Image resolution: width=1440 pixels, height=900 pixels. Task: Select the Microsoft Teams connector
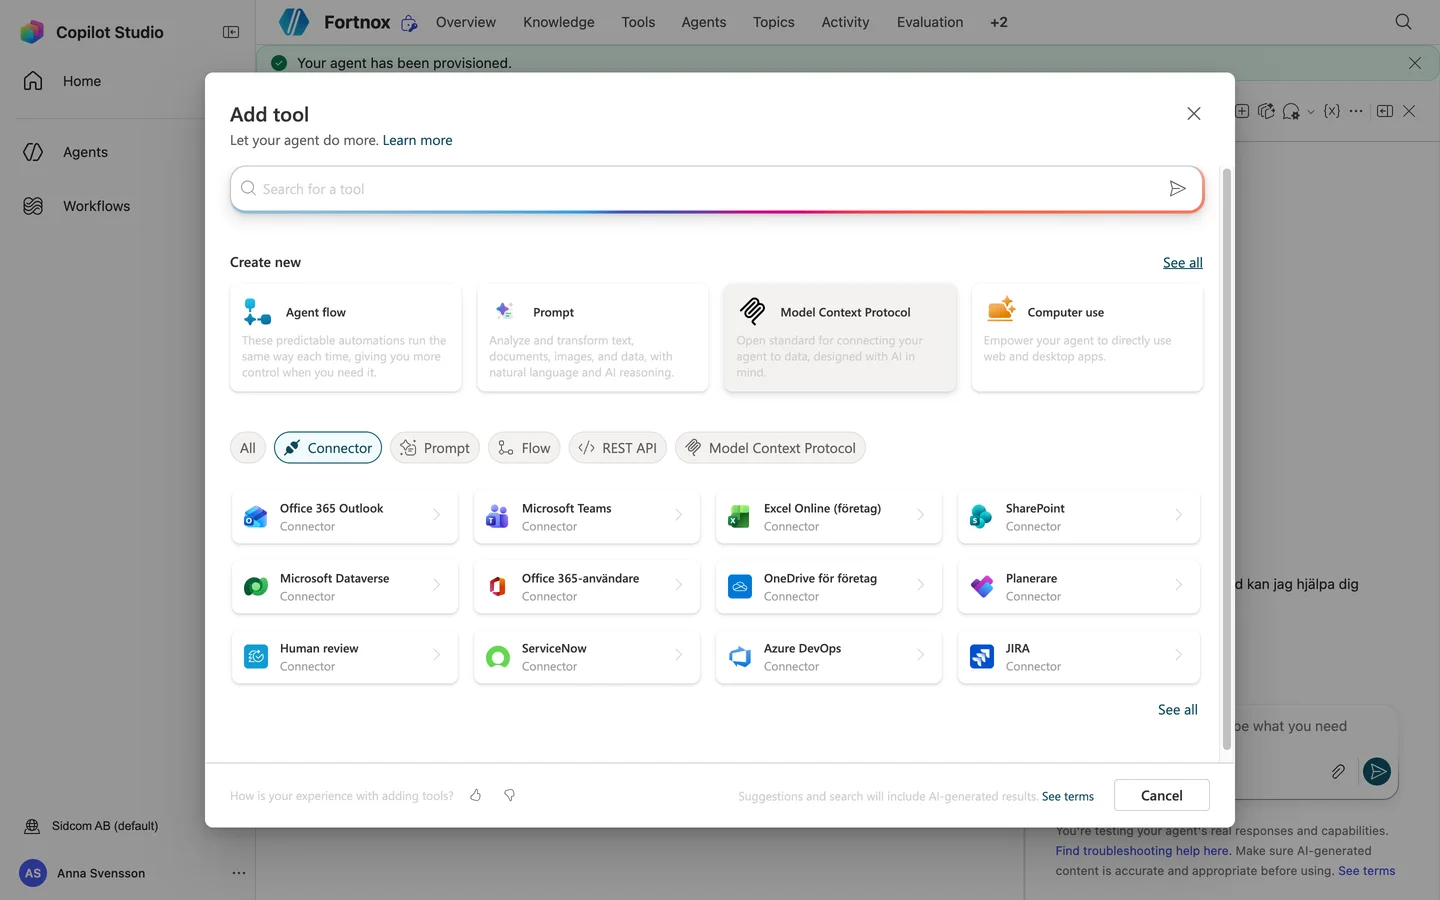(587, 517)
